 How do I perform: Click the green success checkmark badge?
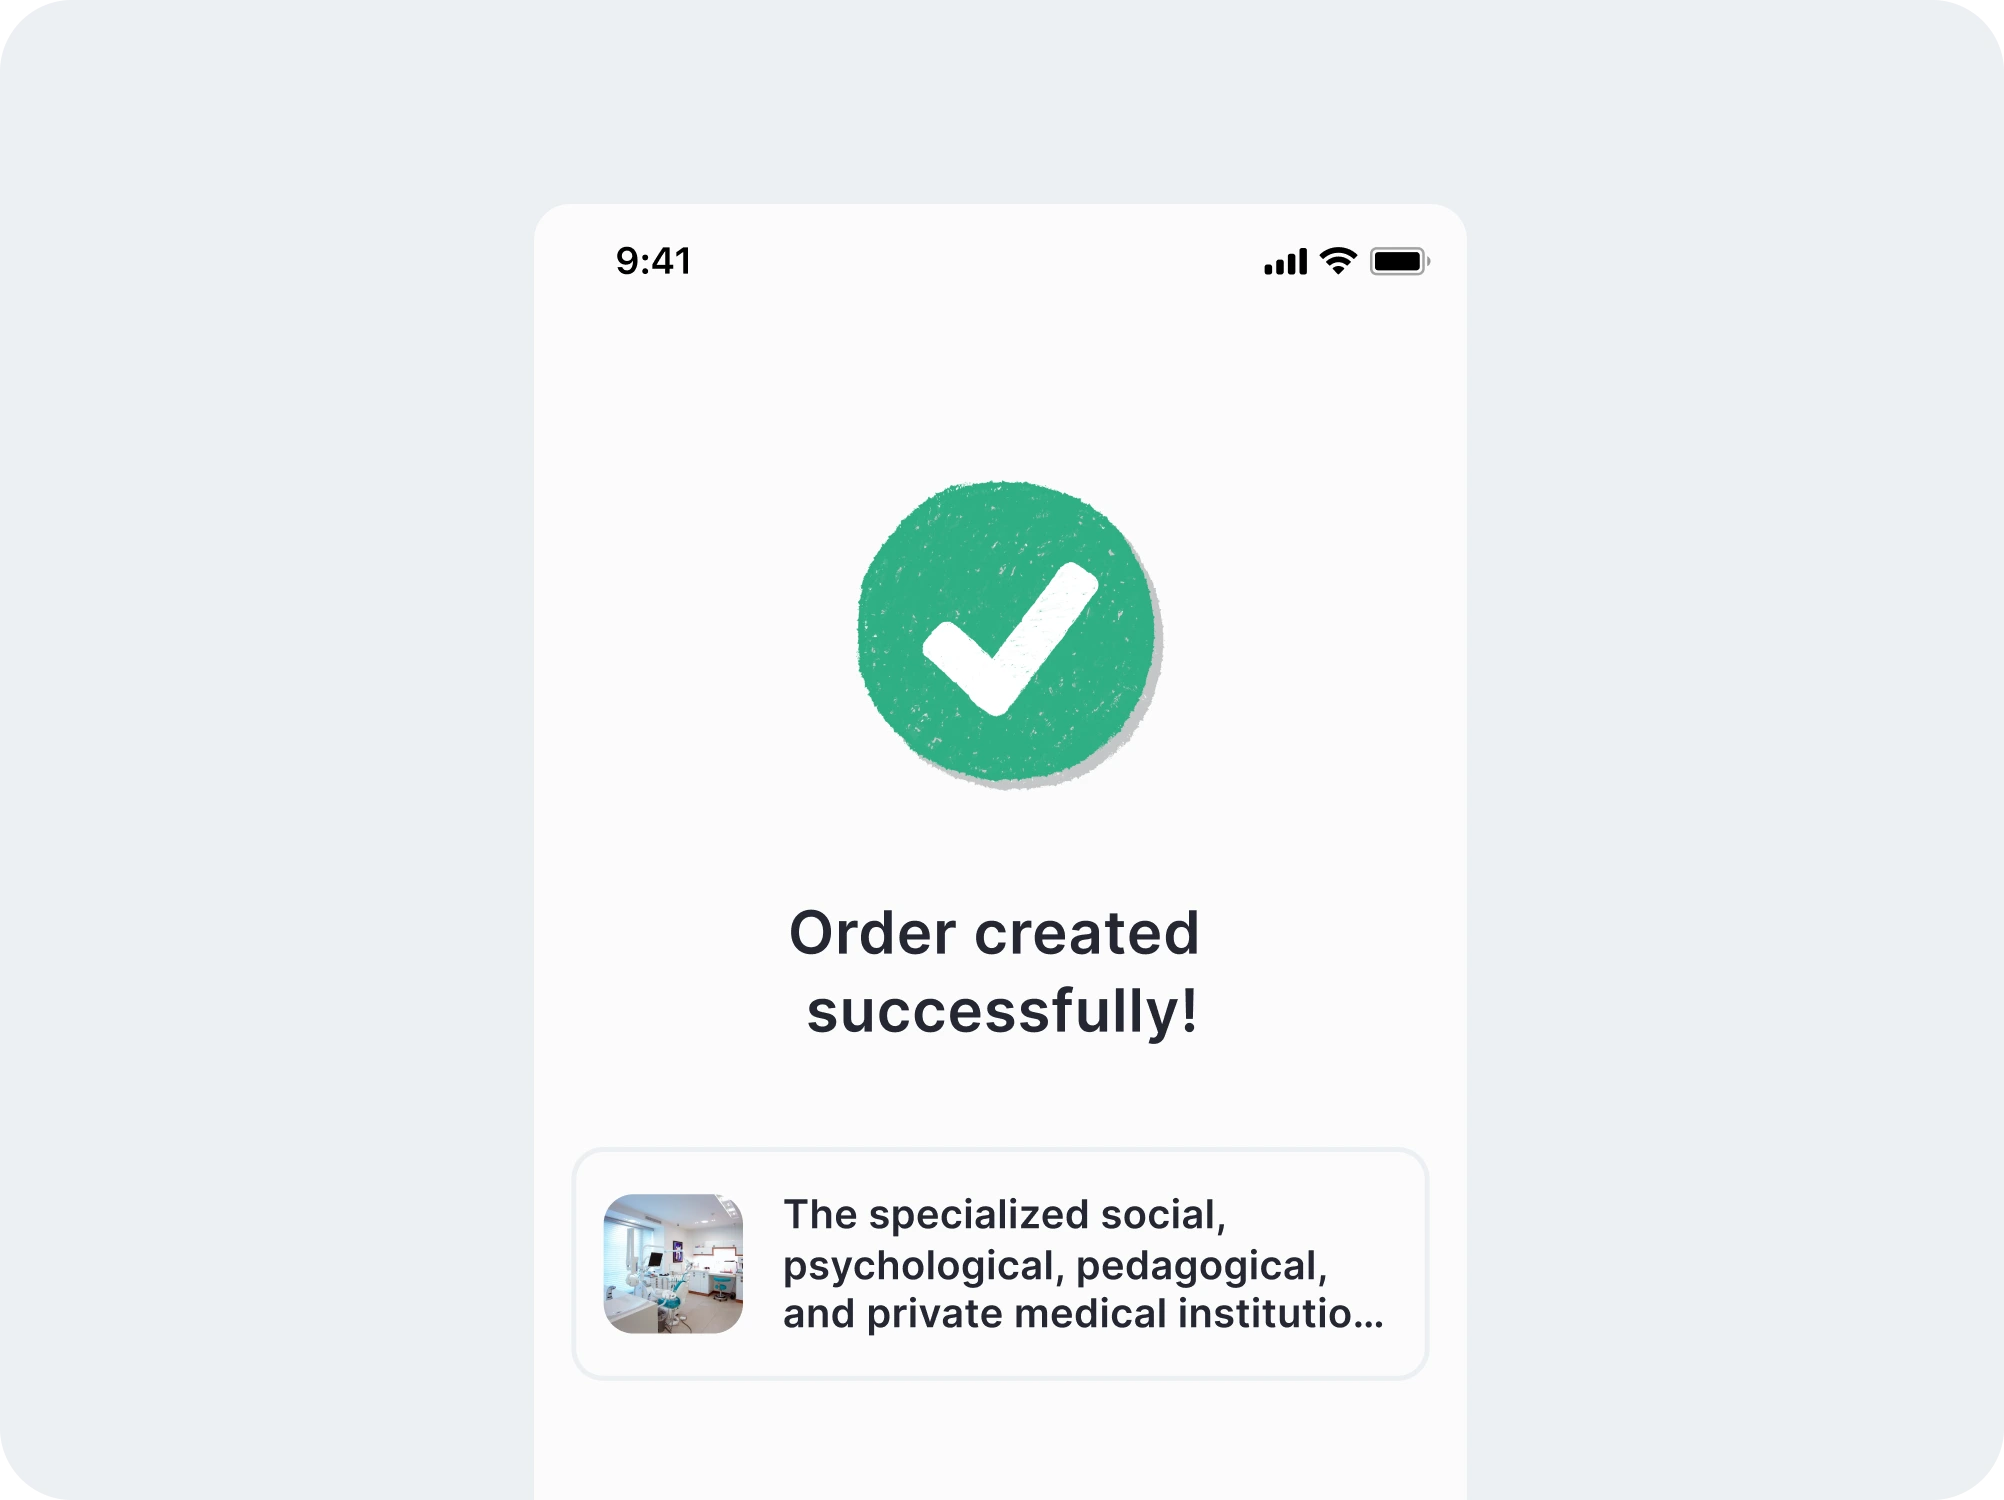point(1007,632)
